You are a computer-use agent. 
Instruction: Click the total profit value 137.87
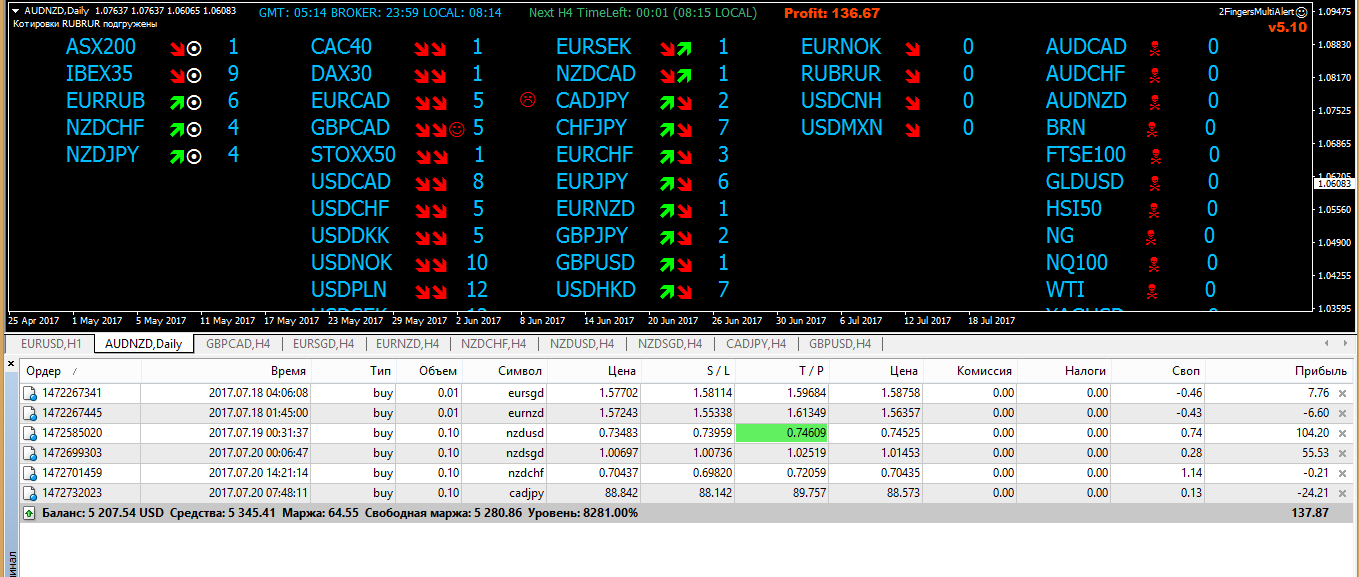1309,512
